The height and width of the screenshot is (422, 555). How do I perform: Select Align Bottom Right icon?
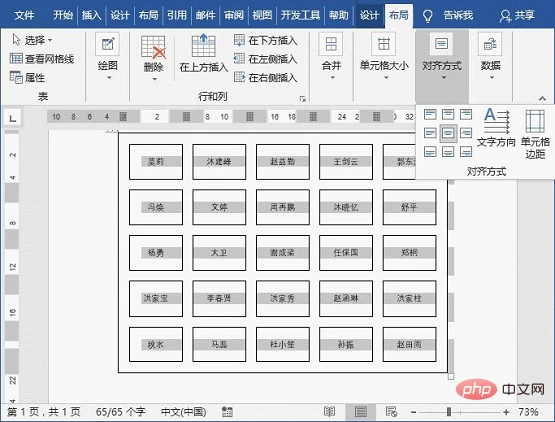coord(466,152)
